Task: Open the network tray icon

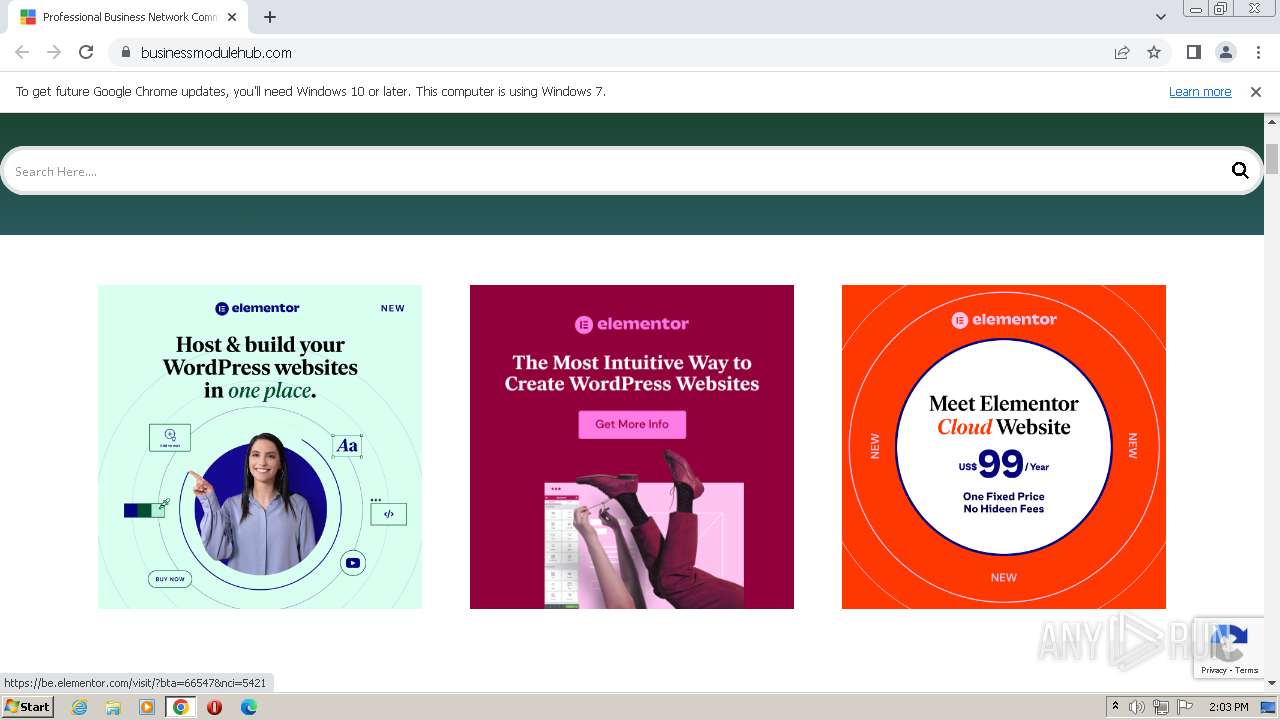Action: coord(1161,707)
